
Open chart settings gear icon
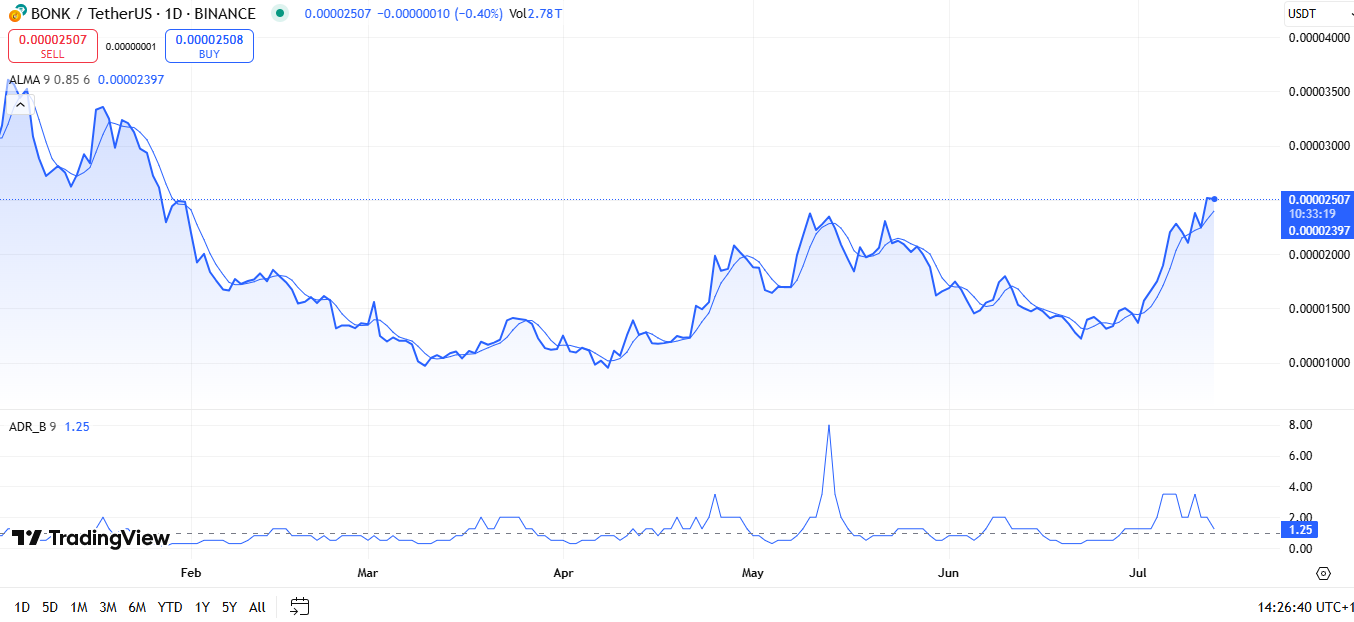click(1324, 573)
